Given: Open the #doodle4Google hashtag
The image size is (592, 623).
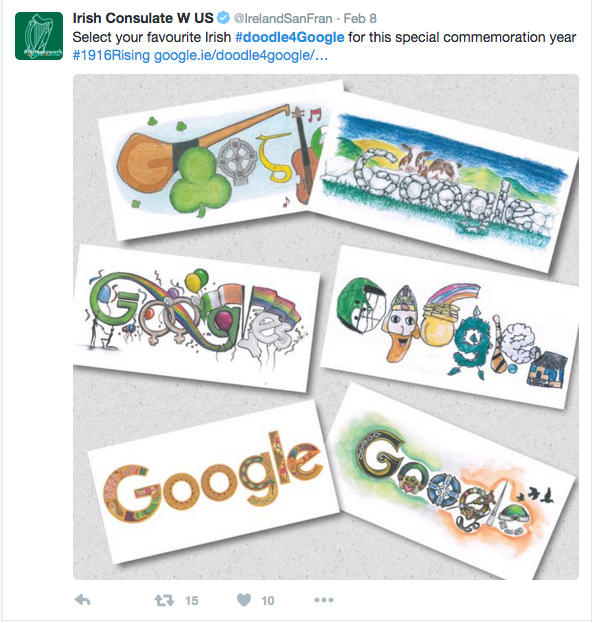Looking at the screenshot, I should [290, 37].
